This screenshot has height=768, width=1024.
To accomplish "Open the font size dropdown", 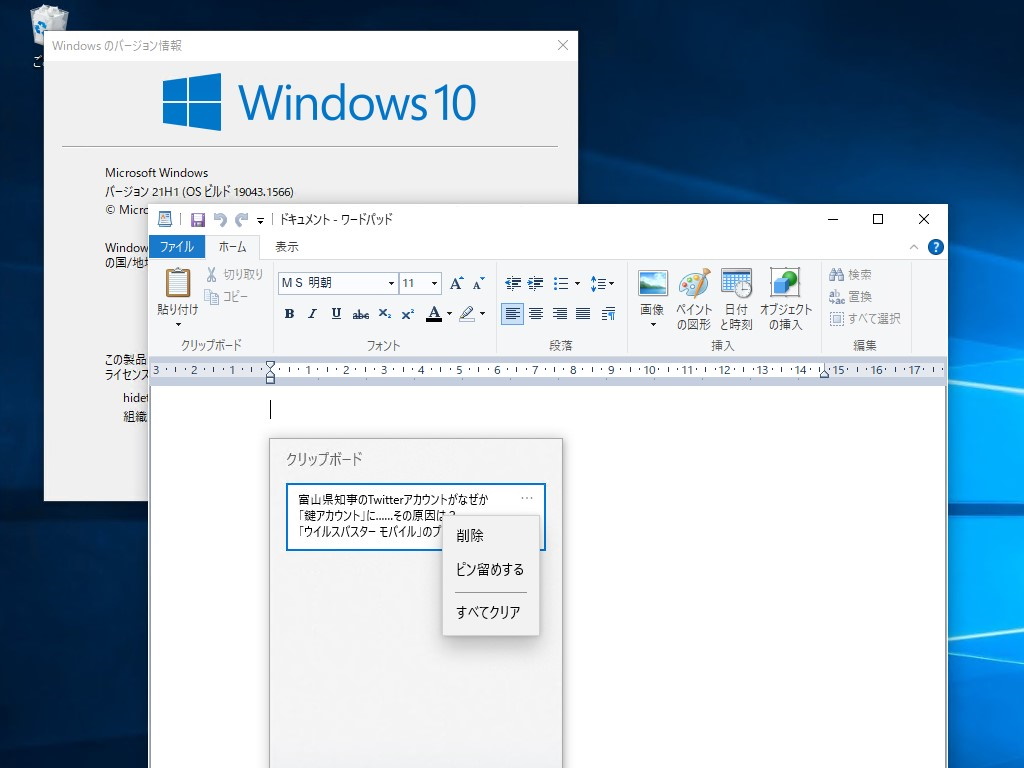I will click(433, 283).
